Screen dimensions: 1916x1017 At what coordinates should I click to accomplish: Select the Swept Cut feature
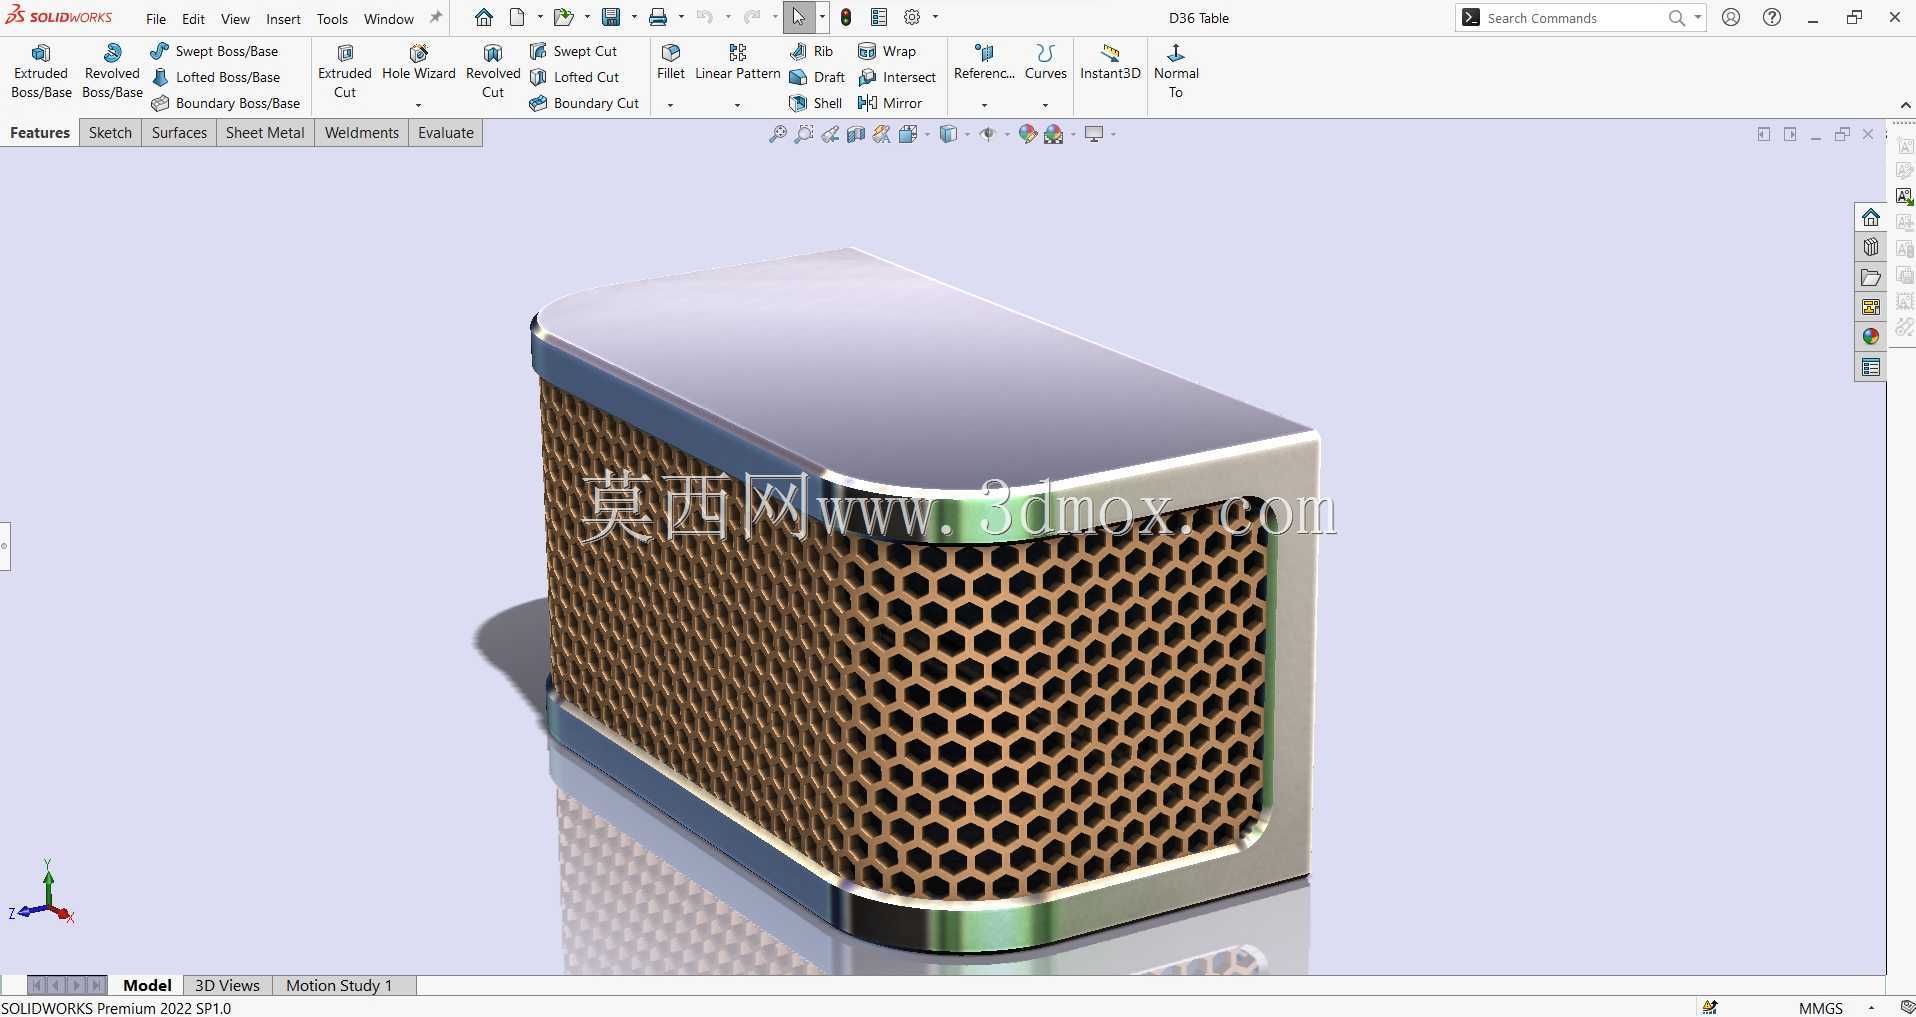[573, 51]
